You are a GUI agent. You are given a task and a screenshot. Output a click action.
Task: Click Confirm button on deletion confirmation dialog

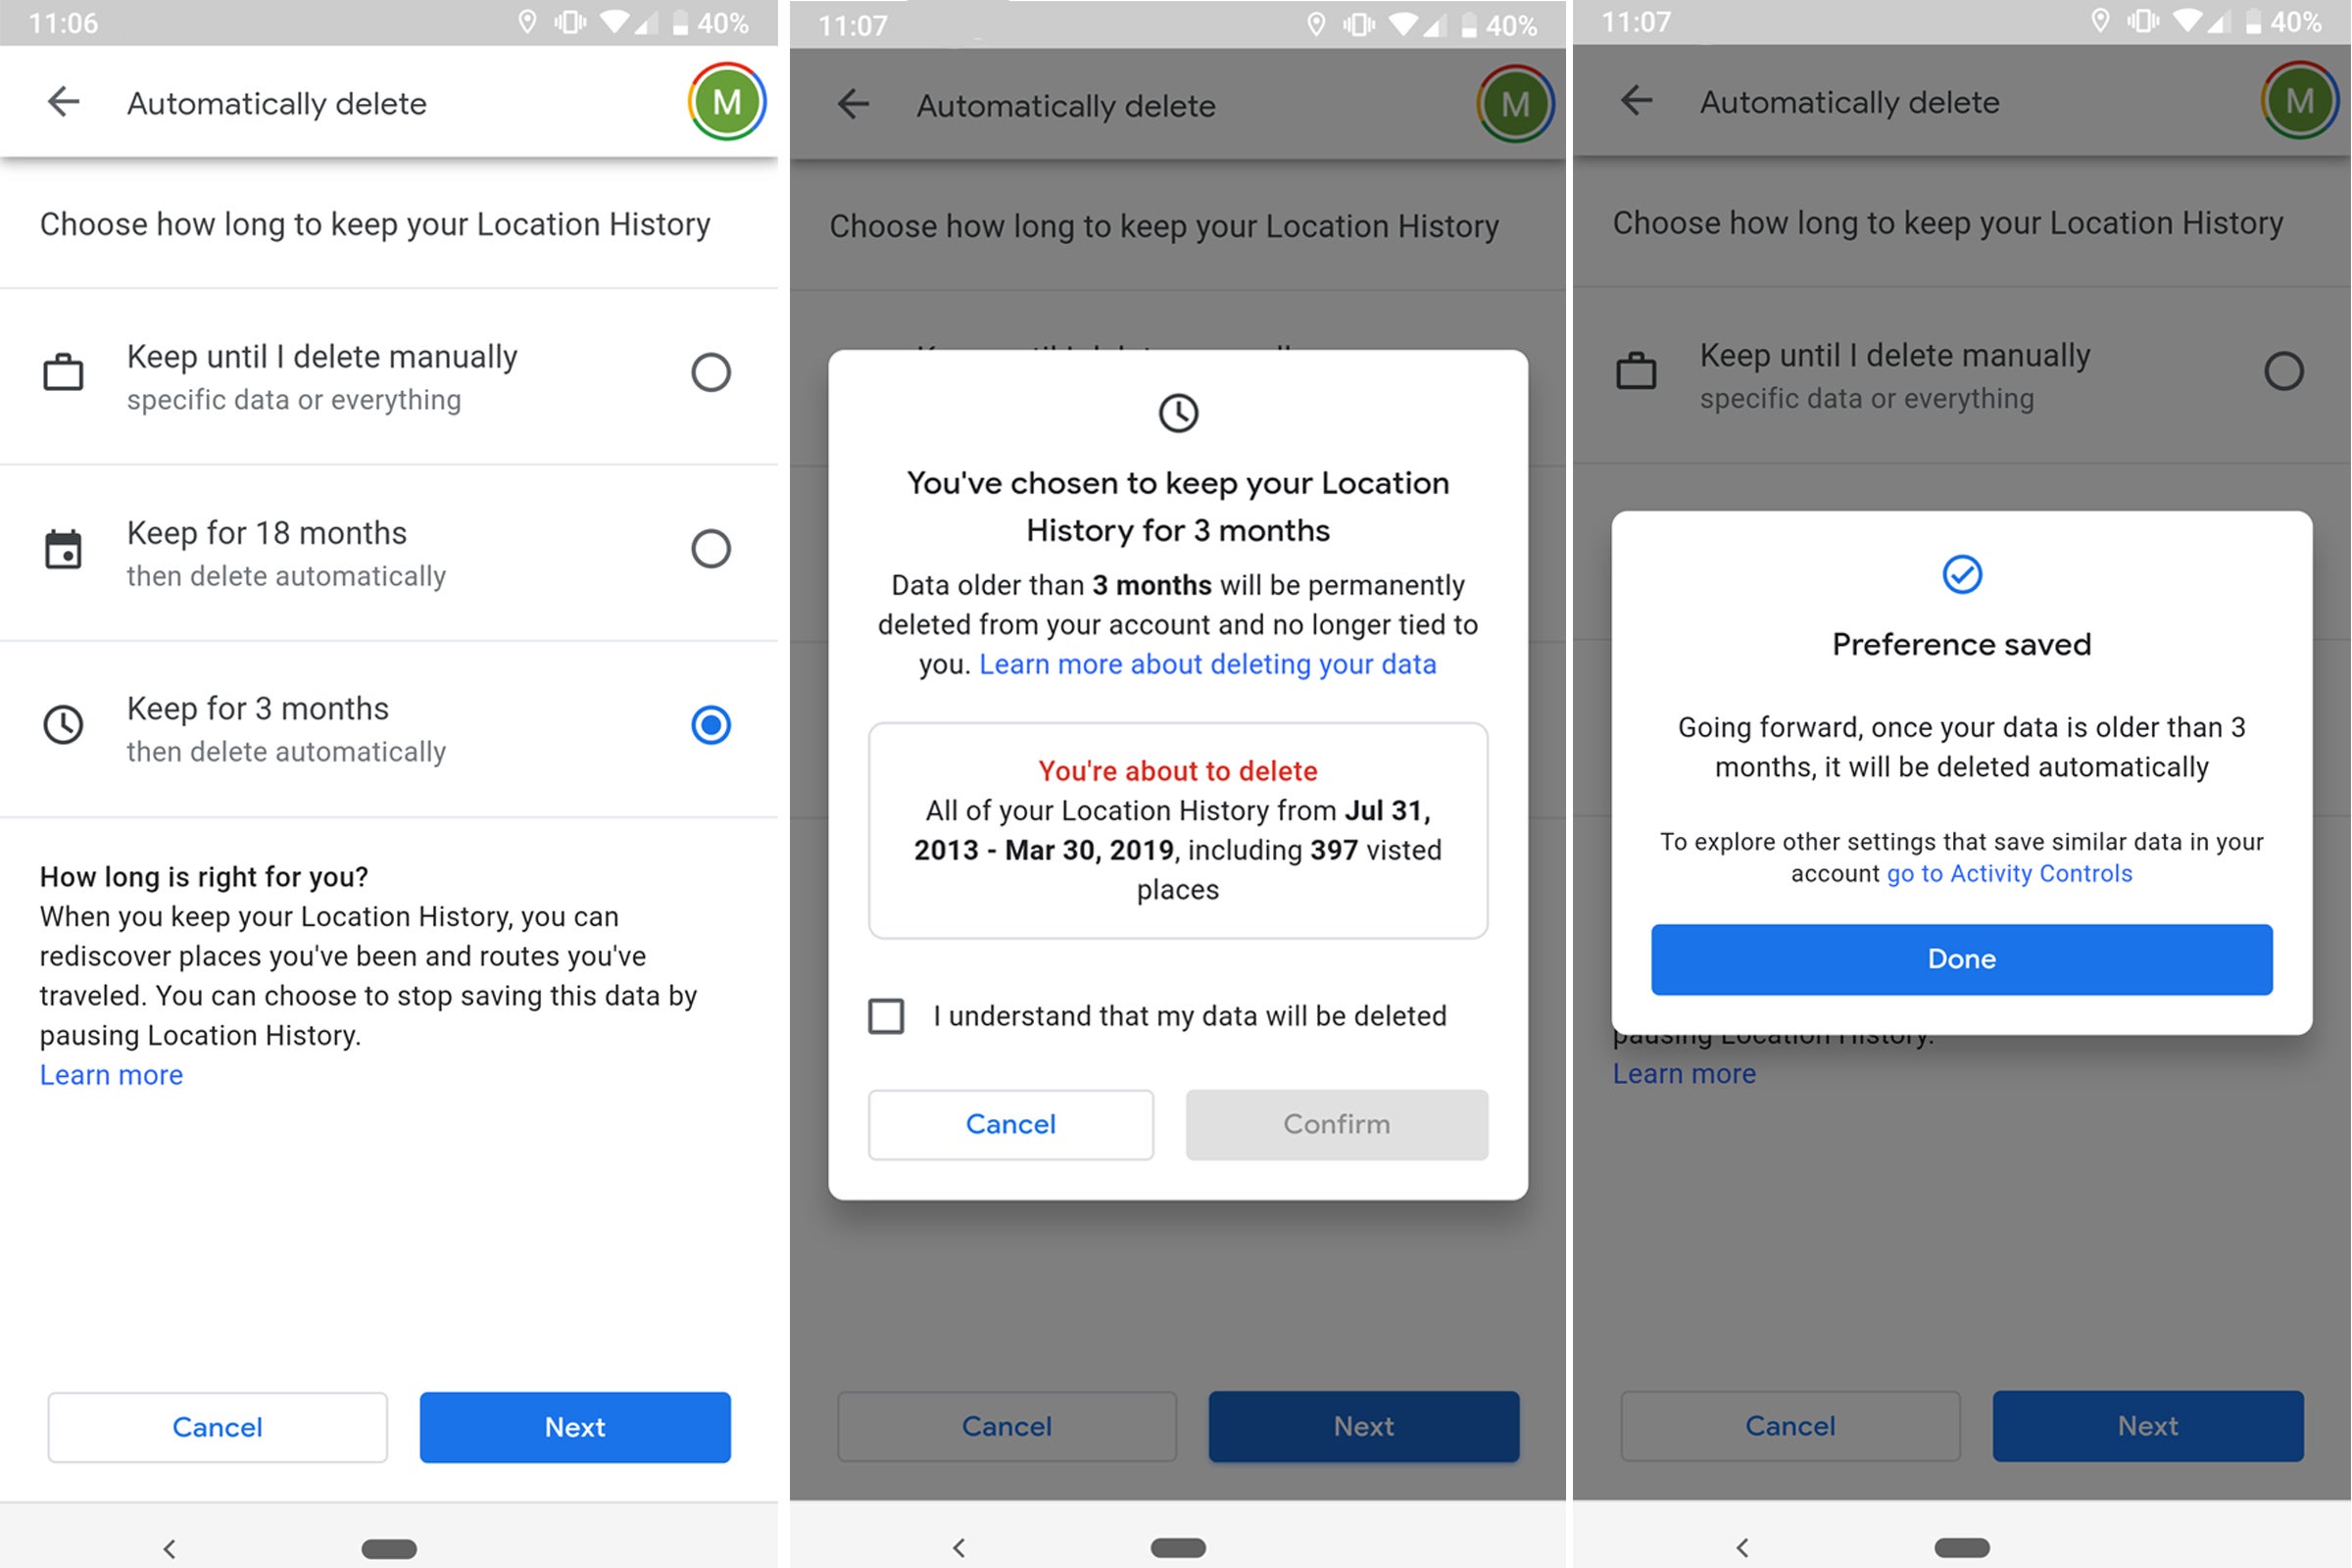tap(1334, 1122)
